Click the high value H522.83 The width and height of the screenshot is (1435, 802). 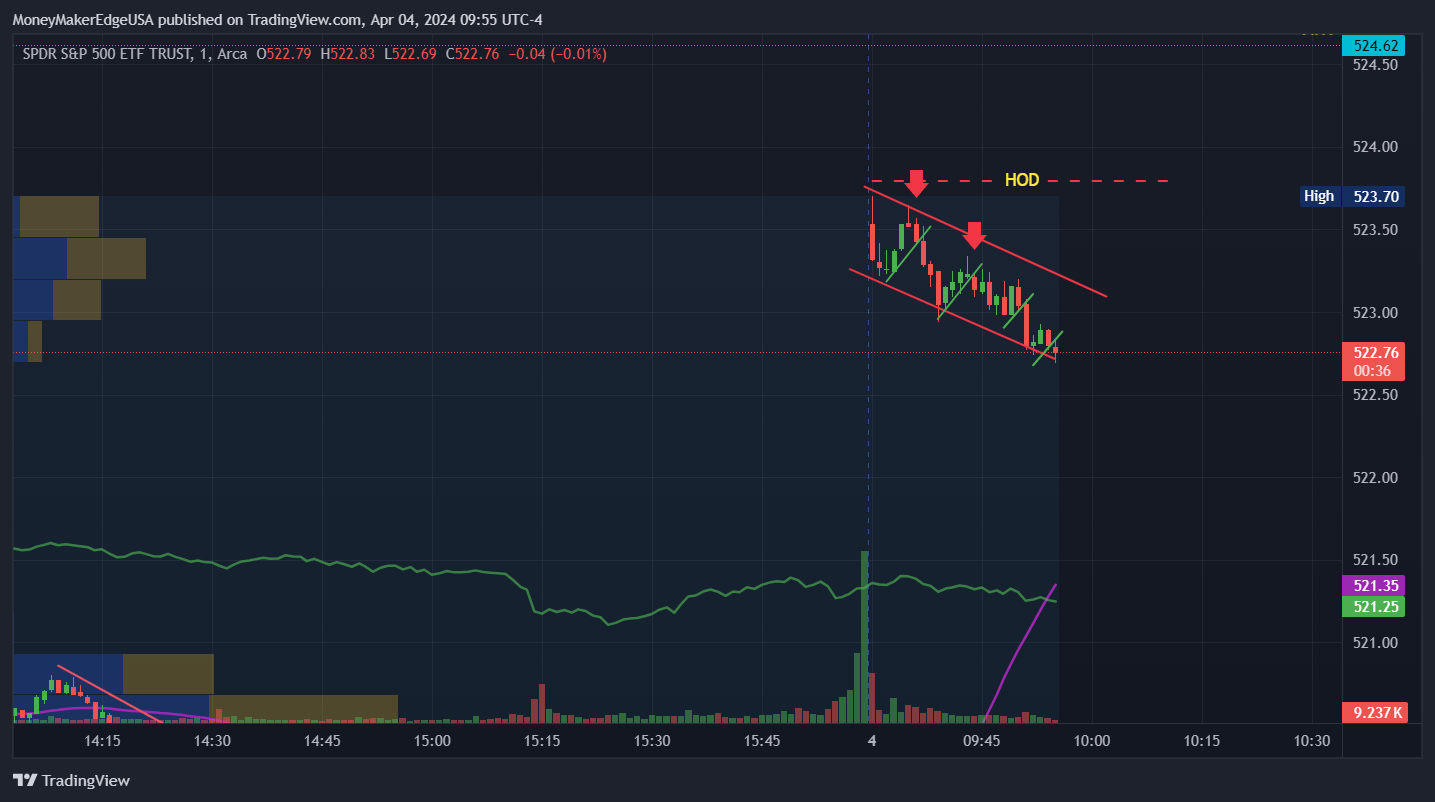pos(348,54)
